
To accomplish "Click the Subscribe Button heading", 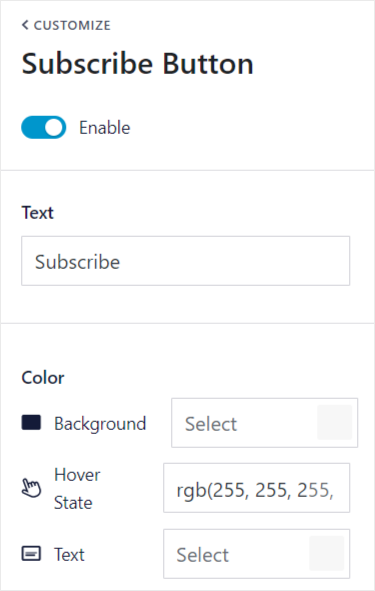I will point(138,64).
